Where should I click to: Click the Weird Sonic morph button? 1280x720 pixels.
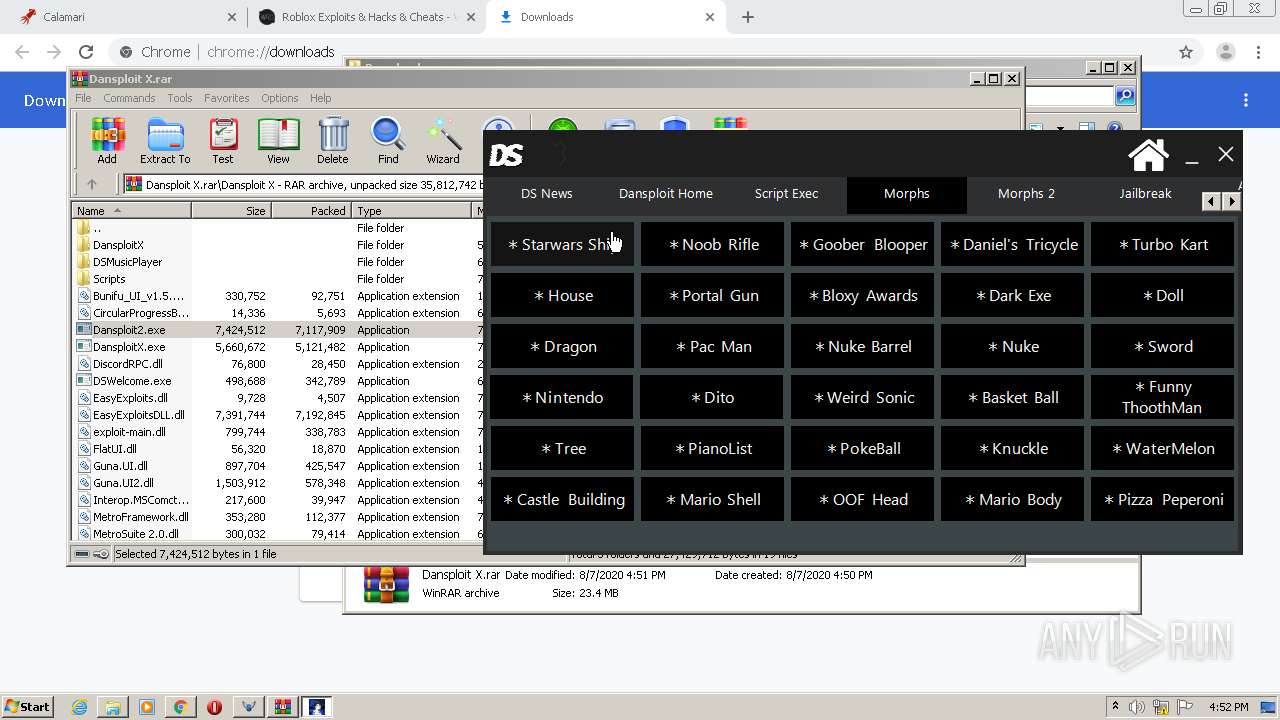coord(862,397)
